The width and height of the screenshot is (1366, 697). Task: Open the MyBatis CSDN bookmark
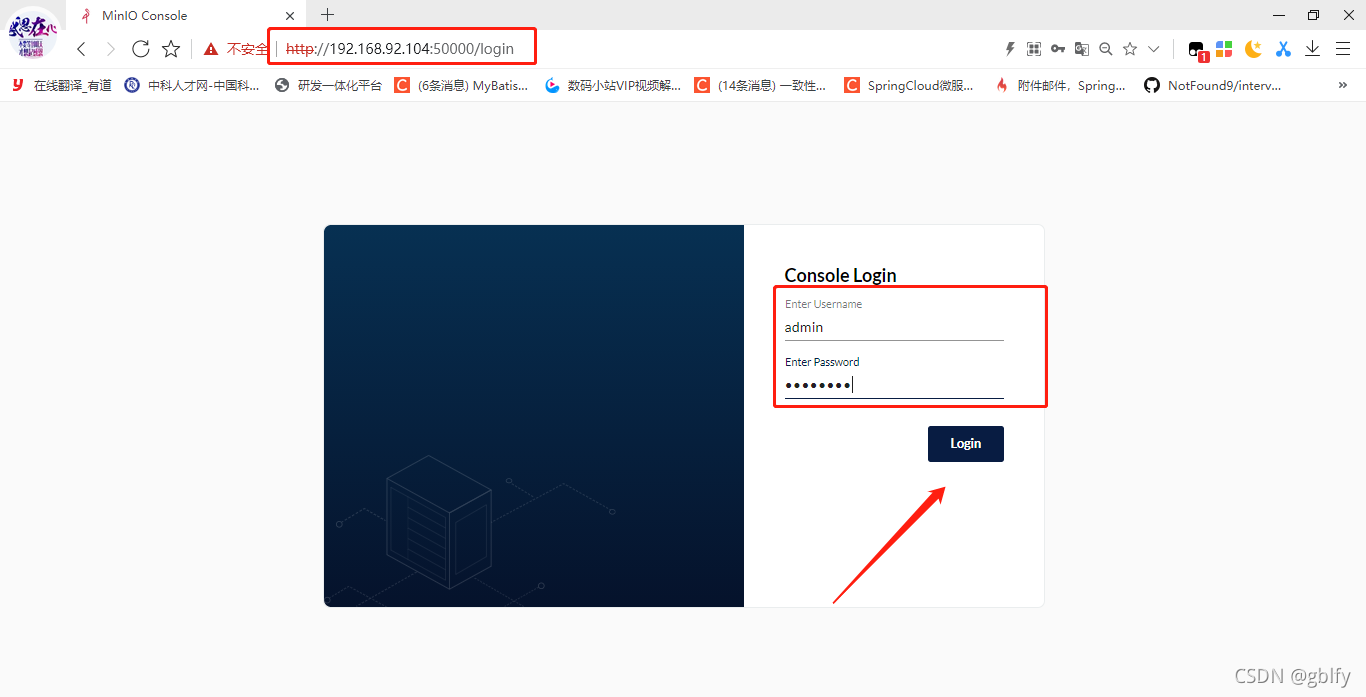click(462, 86)
